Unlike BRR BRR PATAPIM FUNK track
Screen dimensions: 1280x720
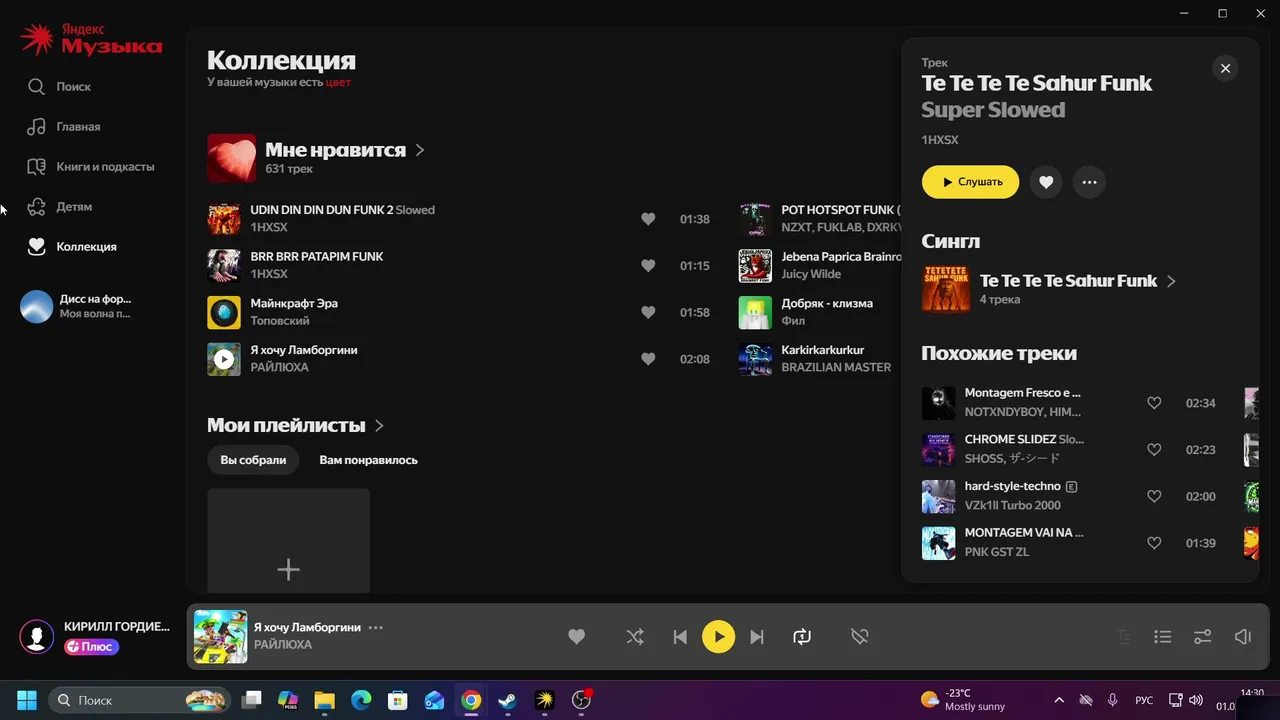click(x=648, y=266)
